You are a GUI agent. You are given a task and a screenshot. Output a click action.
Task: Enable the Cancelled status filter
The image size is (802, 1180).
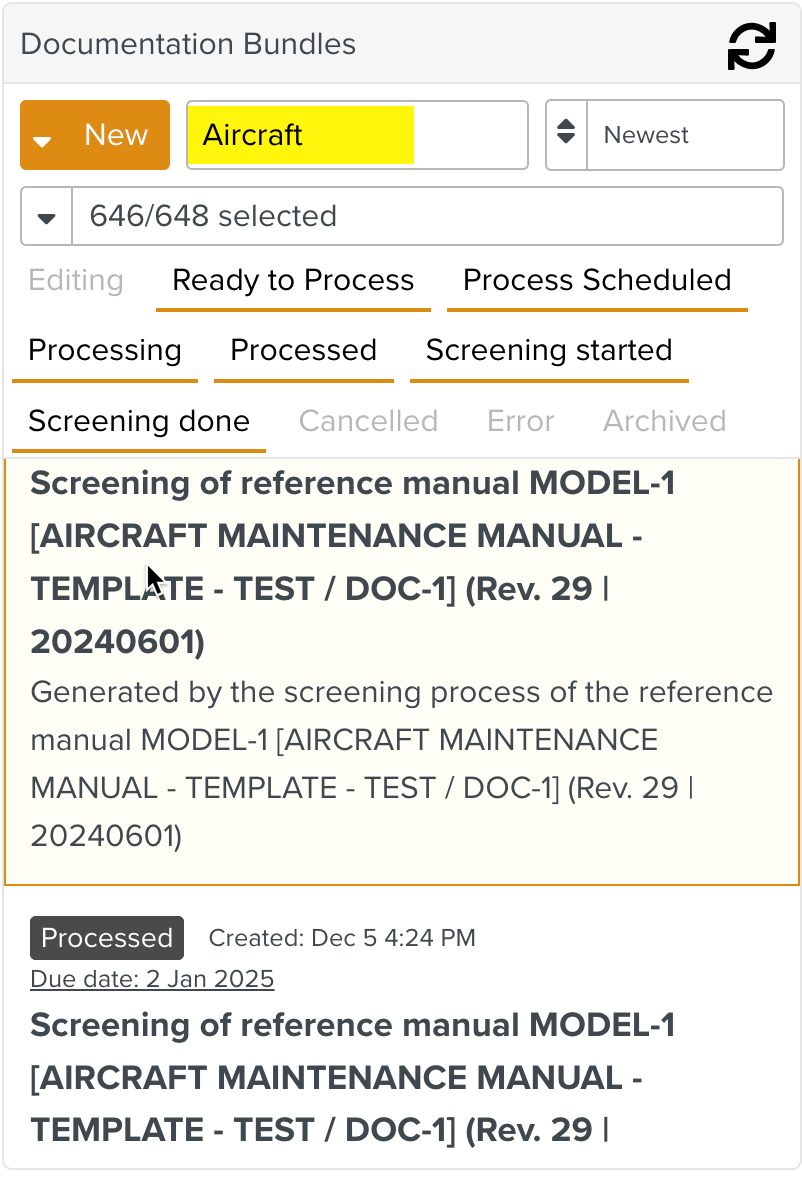coord(368,421)
